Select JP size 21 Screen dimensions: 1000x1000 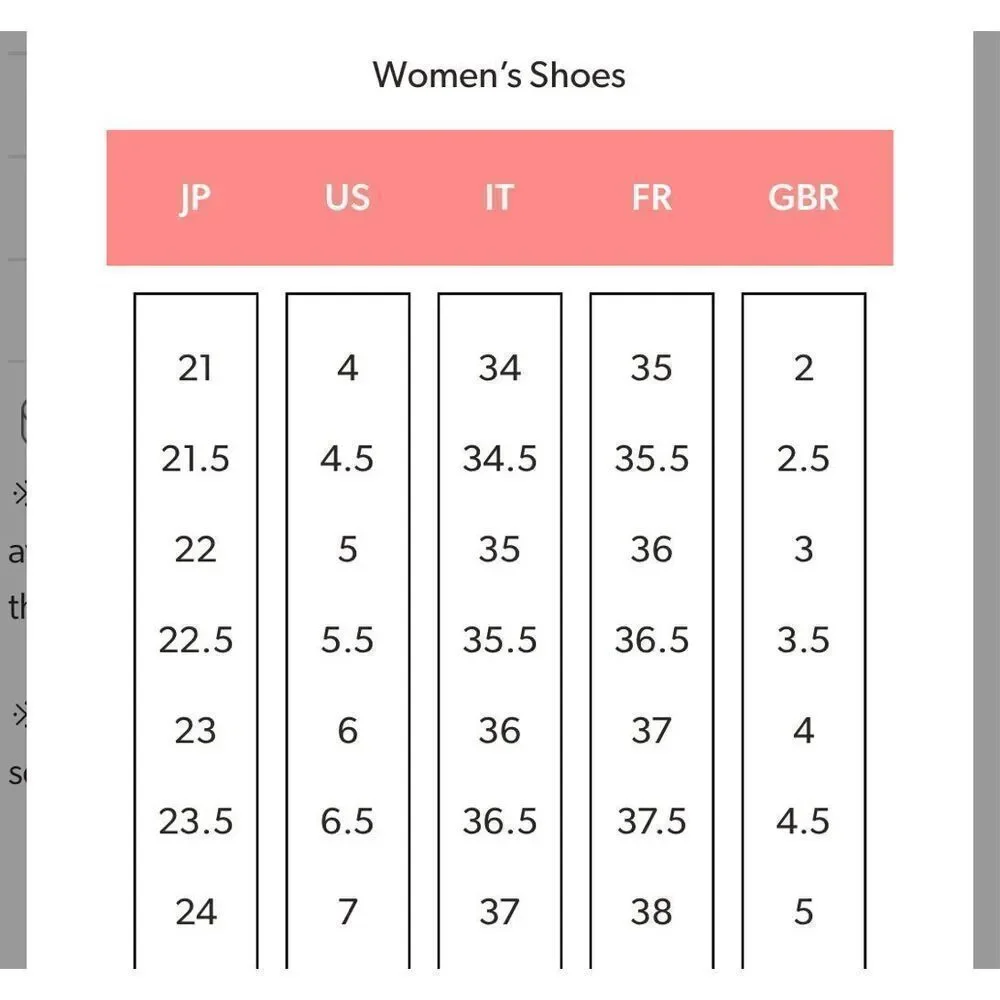195,368
